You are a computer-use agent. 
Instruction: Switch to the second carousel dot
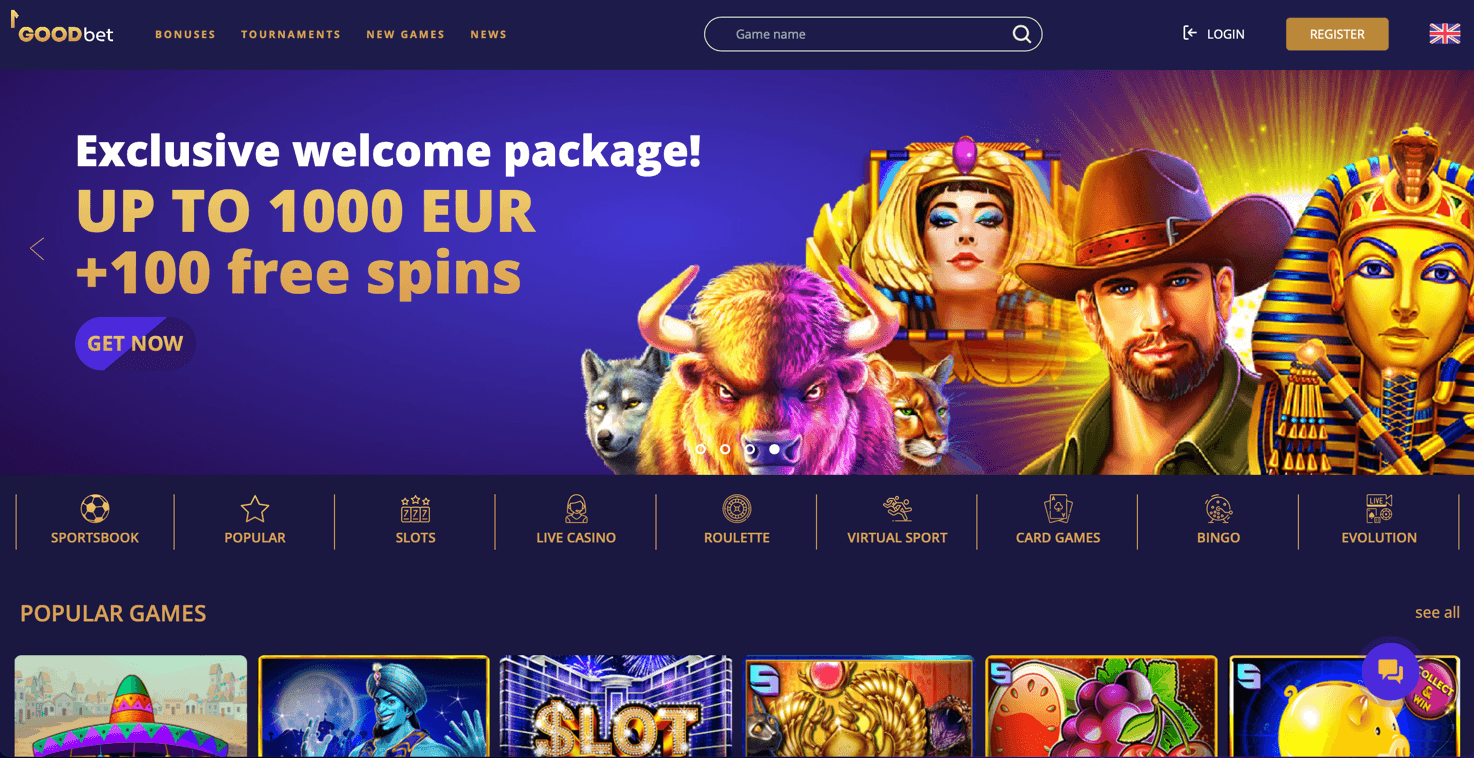coord(725,449)
